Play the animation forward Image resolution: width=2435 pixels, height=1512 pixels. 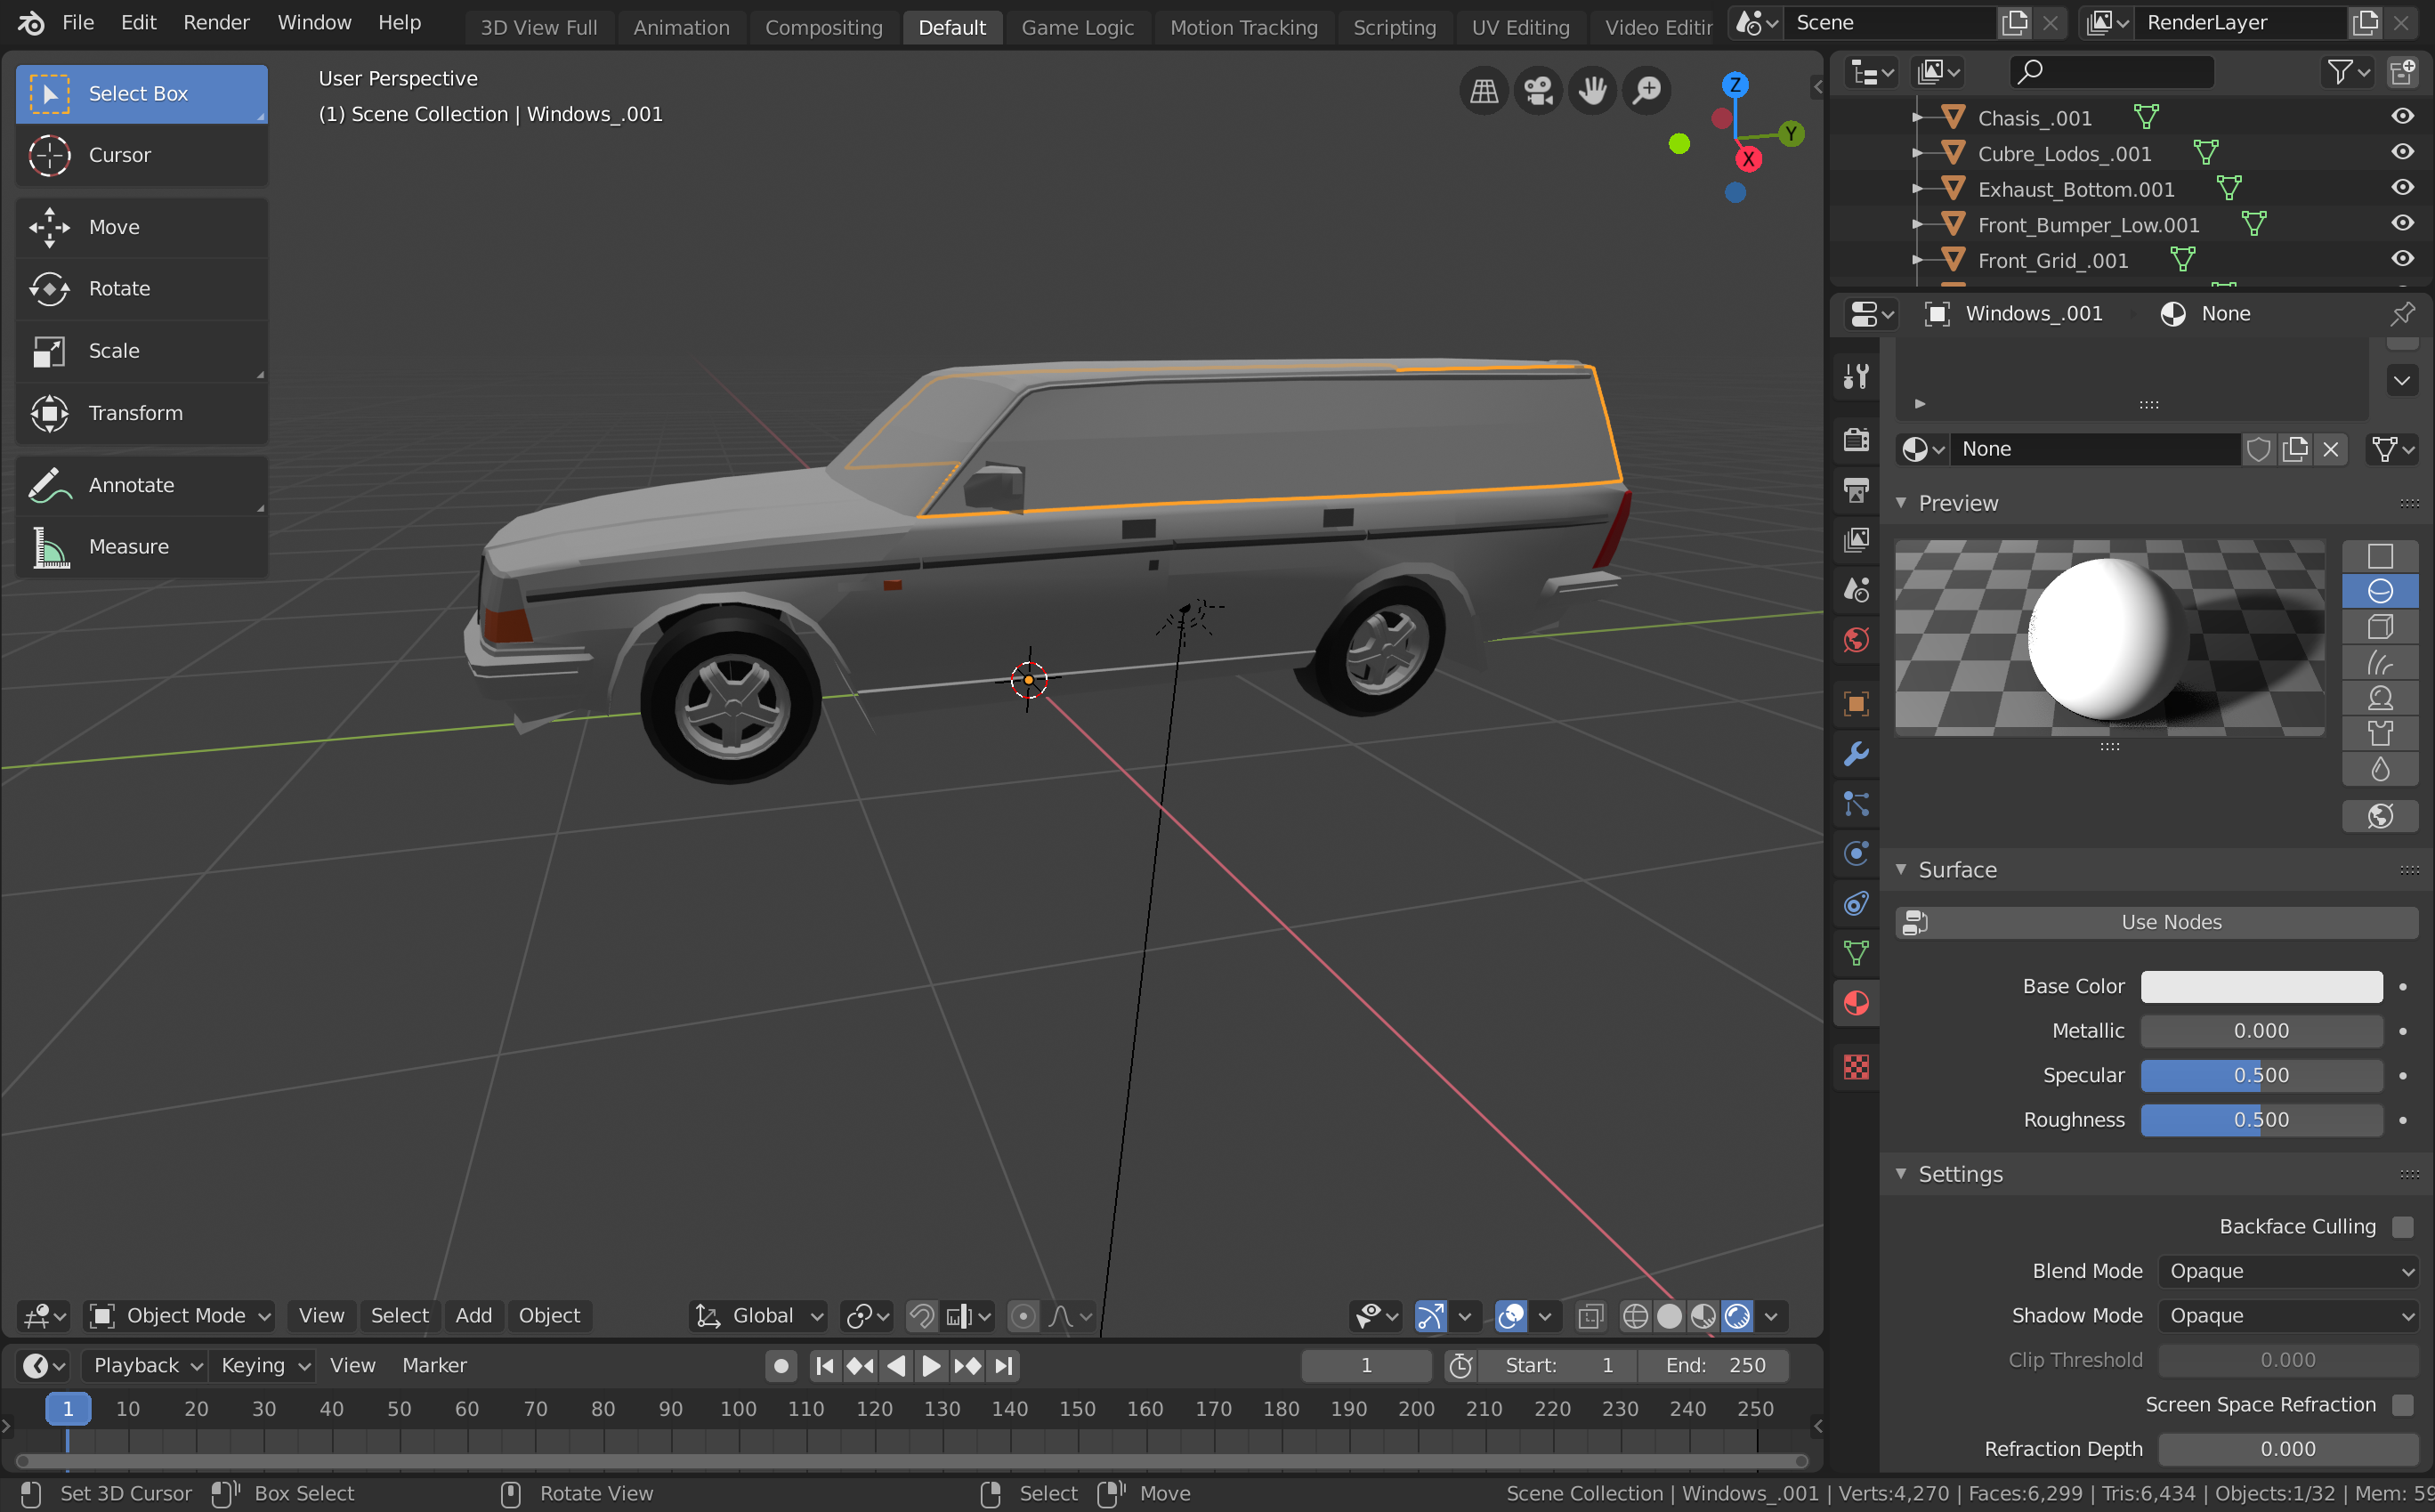pos(930,1366)
